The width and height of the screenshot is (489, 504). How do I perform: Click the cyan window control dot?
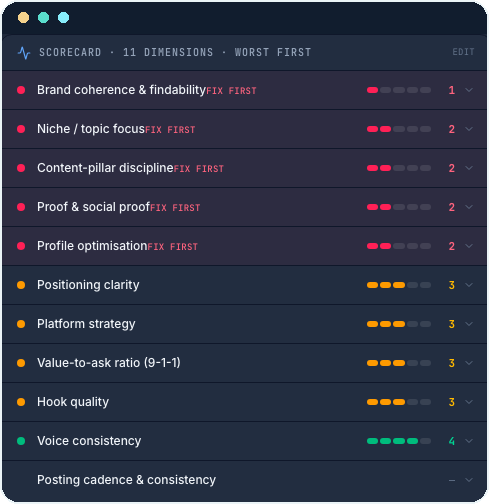click(x=63, y=17)
